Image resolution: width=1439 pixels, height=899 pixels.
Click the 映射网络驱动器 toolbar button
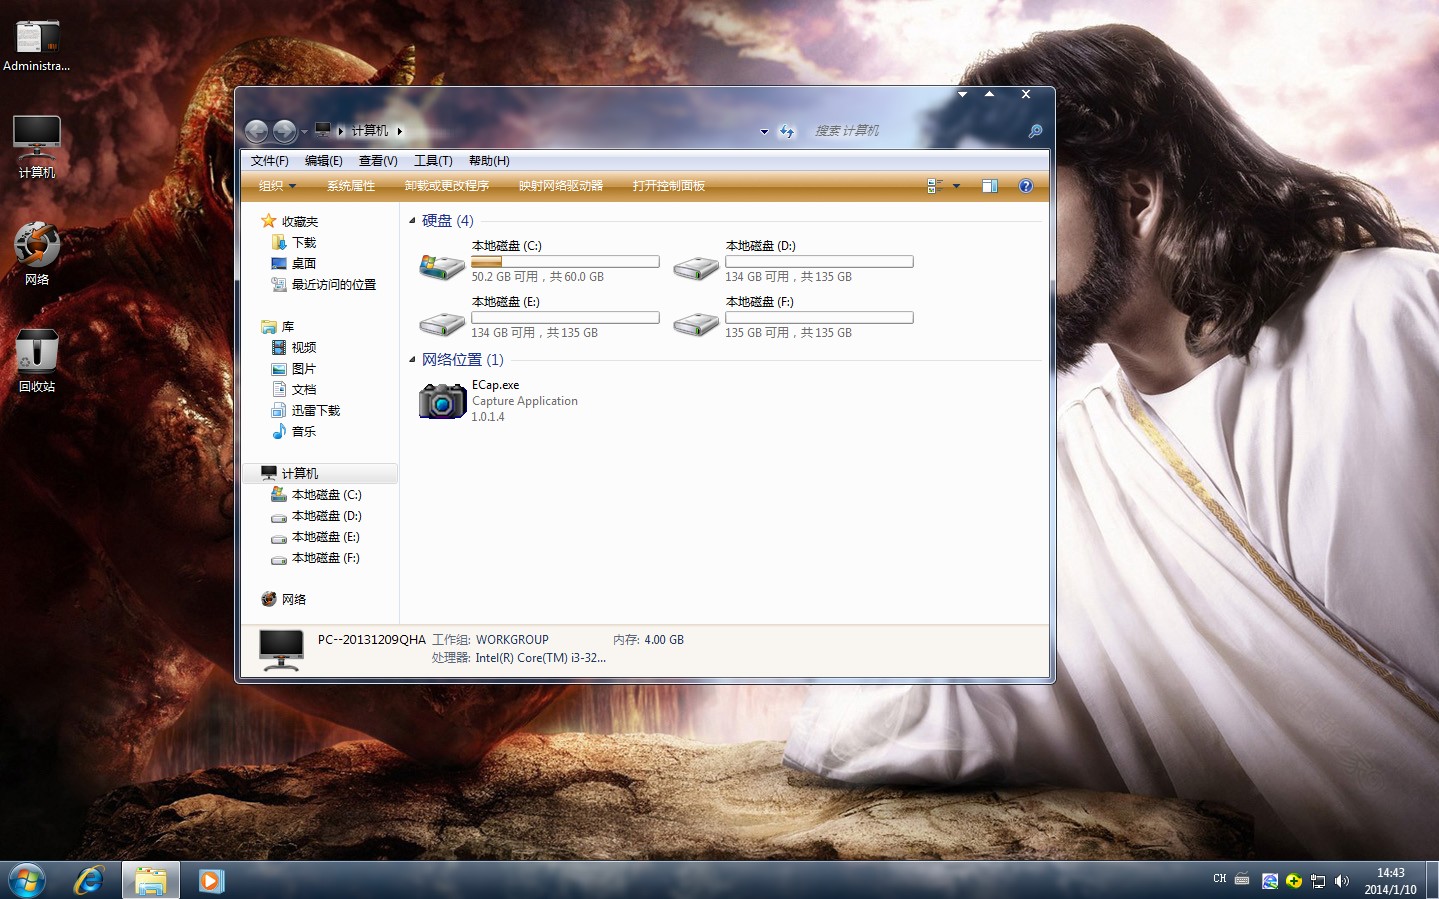561,186
